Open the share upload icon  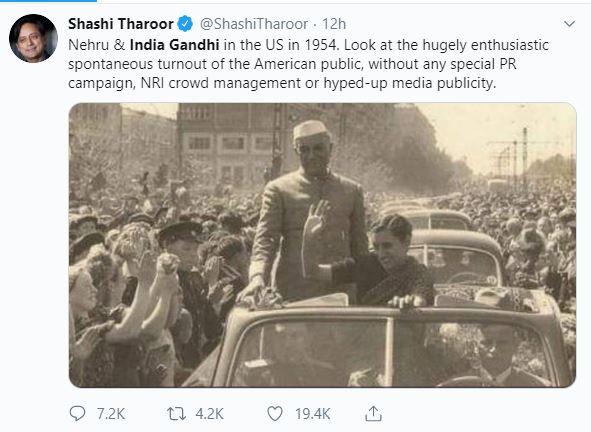[x=373, y=413]
